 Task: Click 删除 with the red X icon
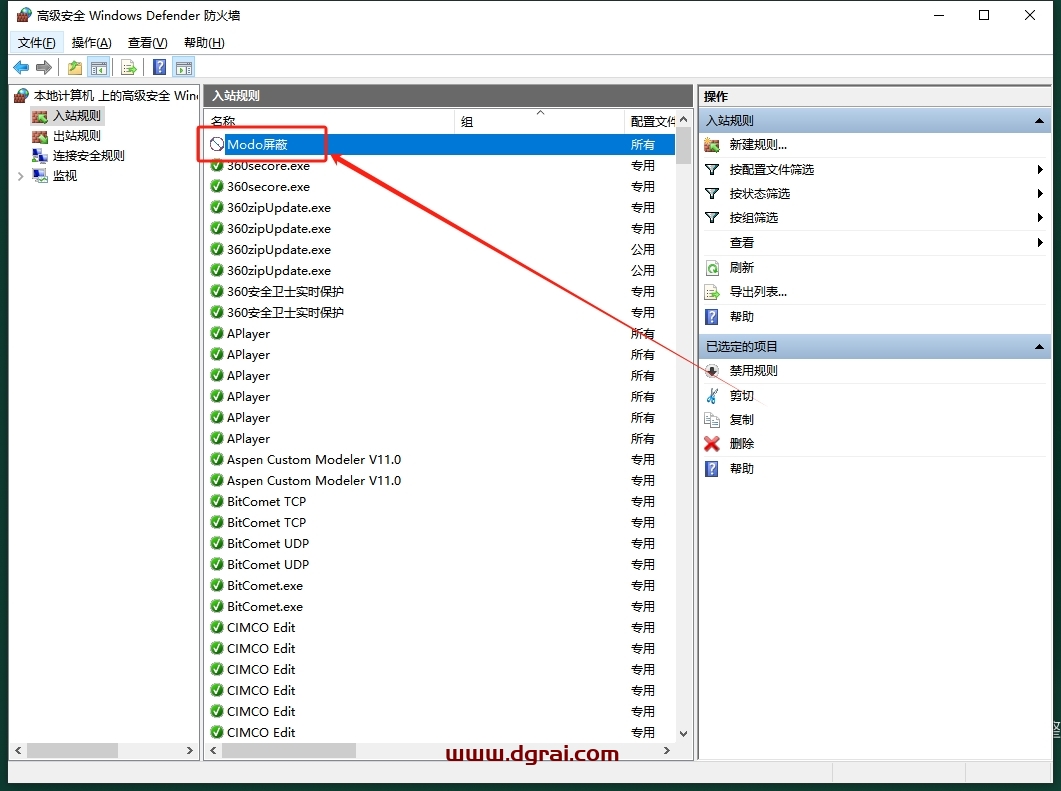click(742, 444)
